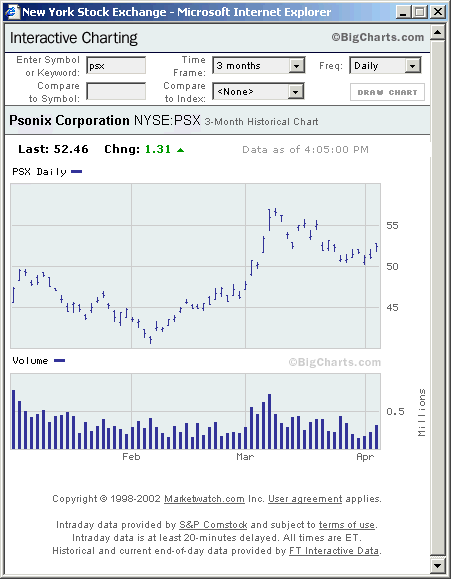The width and height of the screenshot is (451, 579).
Task: Click the Internet Explorer icon in title bar
Action: click(12, 12)
